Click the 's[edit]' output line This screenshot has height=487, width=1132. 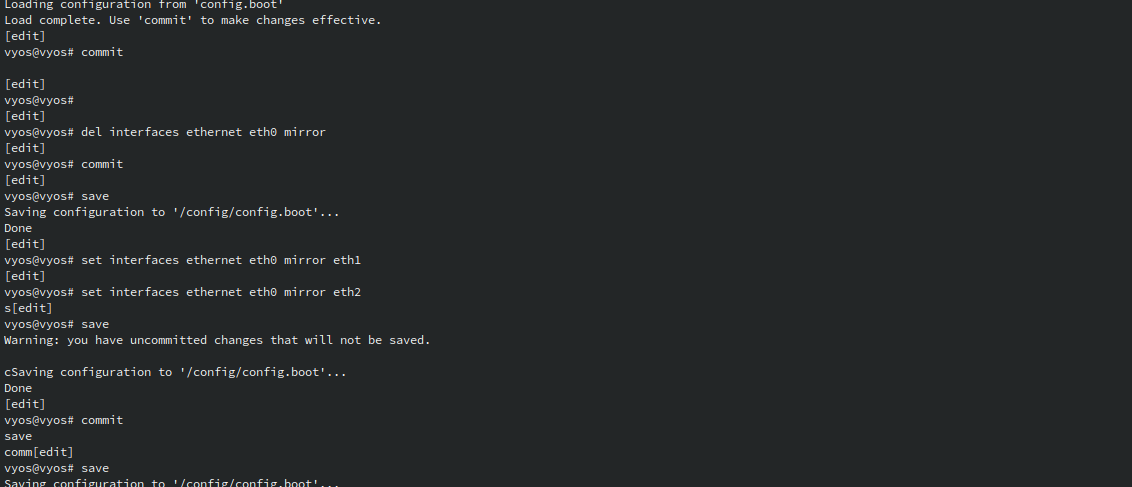(x=29, y=308)
